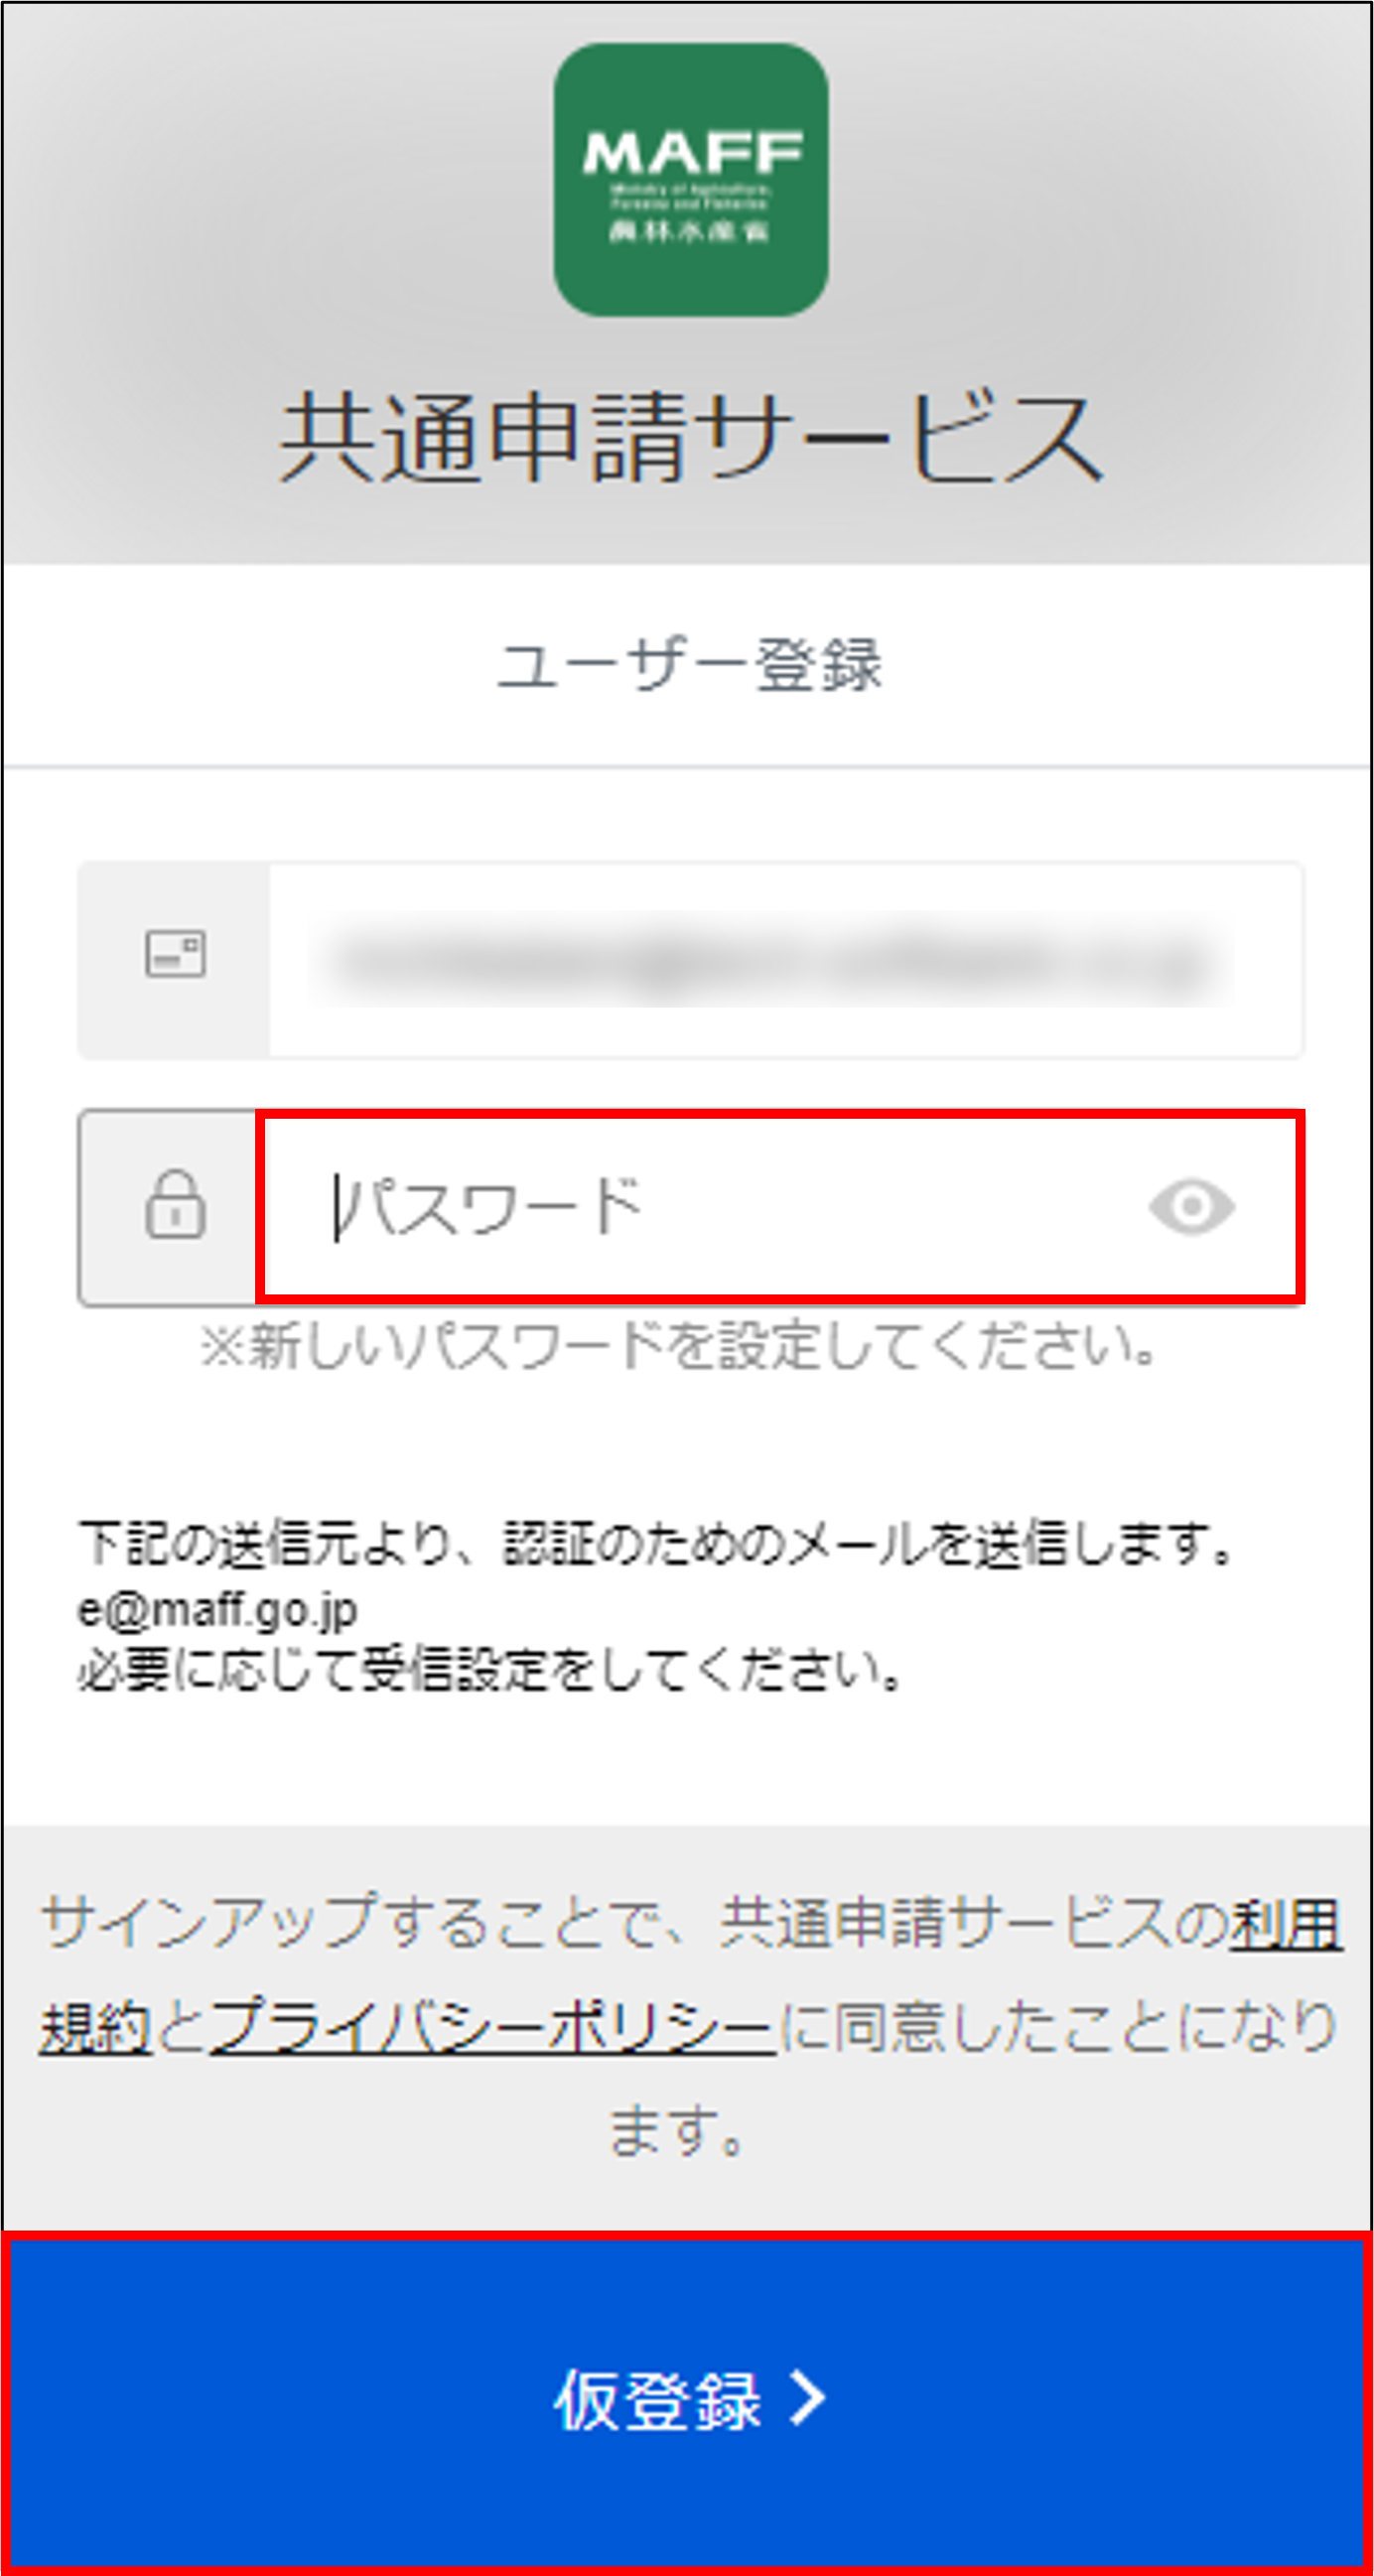
Task: Click the email card icon
Action: (175, 954)
